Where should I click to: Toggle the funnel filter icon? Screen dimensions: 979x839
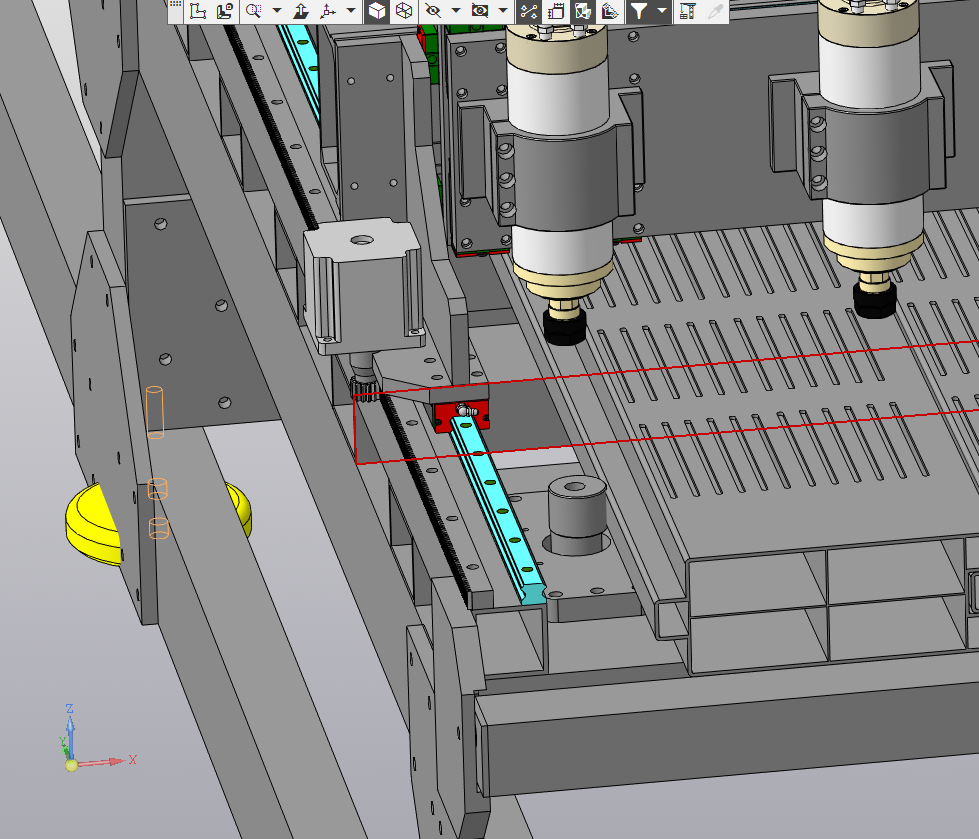[x=639, y=11]
